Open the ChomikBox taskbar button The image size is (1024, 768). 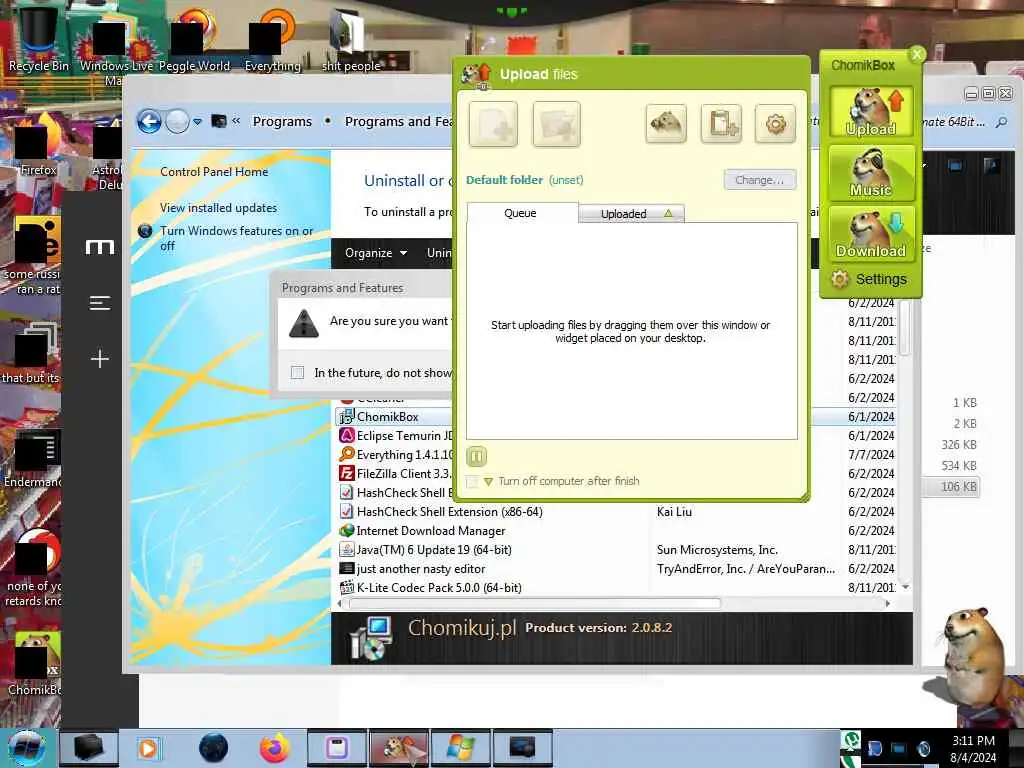pyautogui.click(x=400, y=748)
